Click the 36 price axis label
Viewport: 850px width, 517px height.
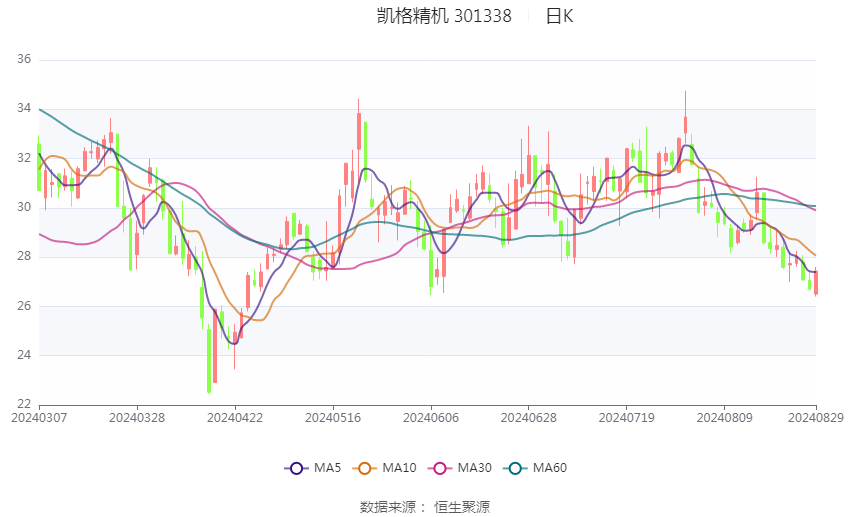(x=24, y=60)
